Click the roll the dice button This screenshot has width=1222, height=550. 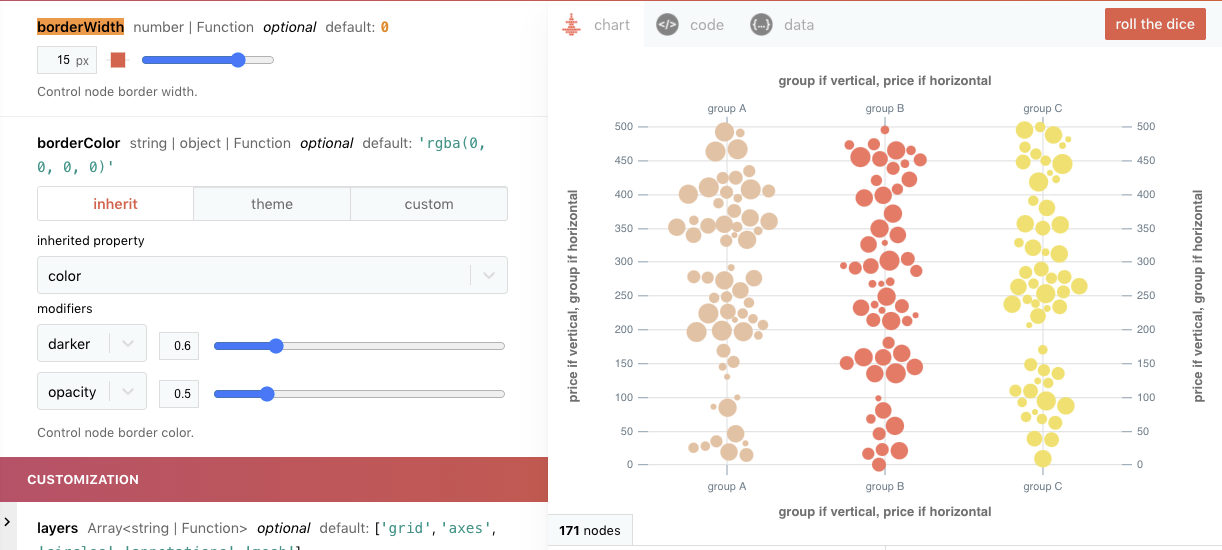coord(1155,24)
